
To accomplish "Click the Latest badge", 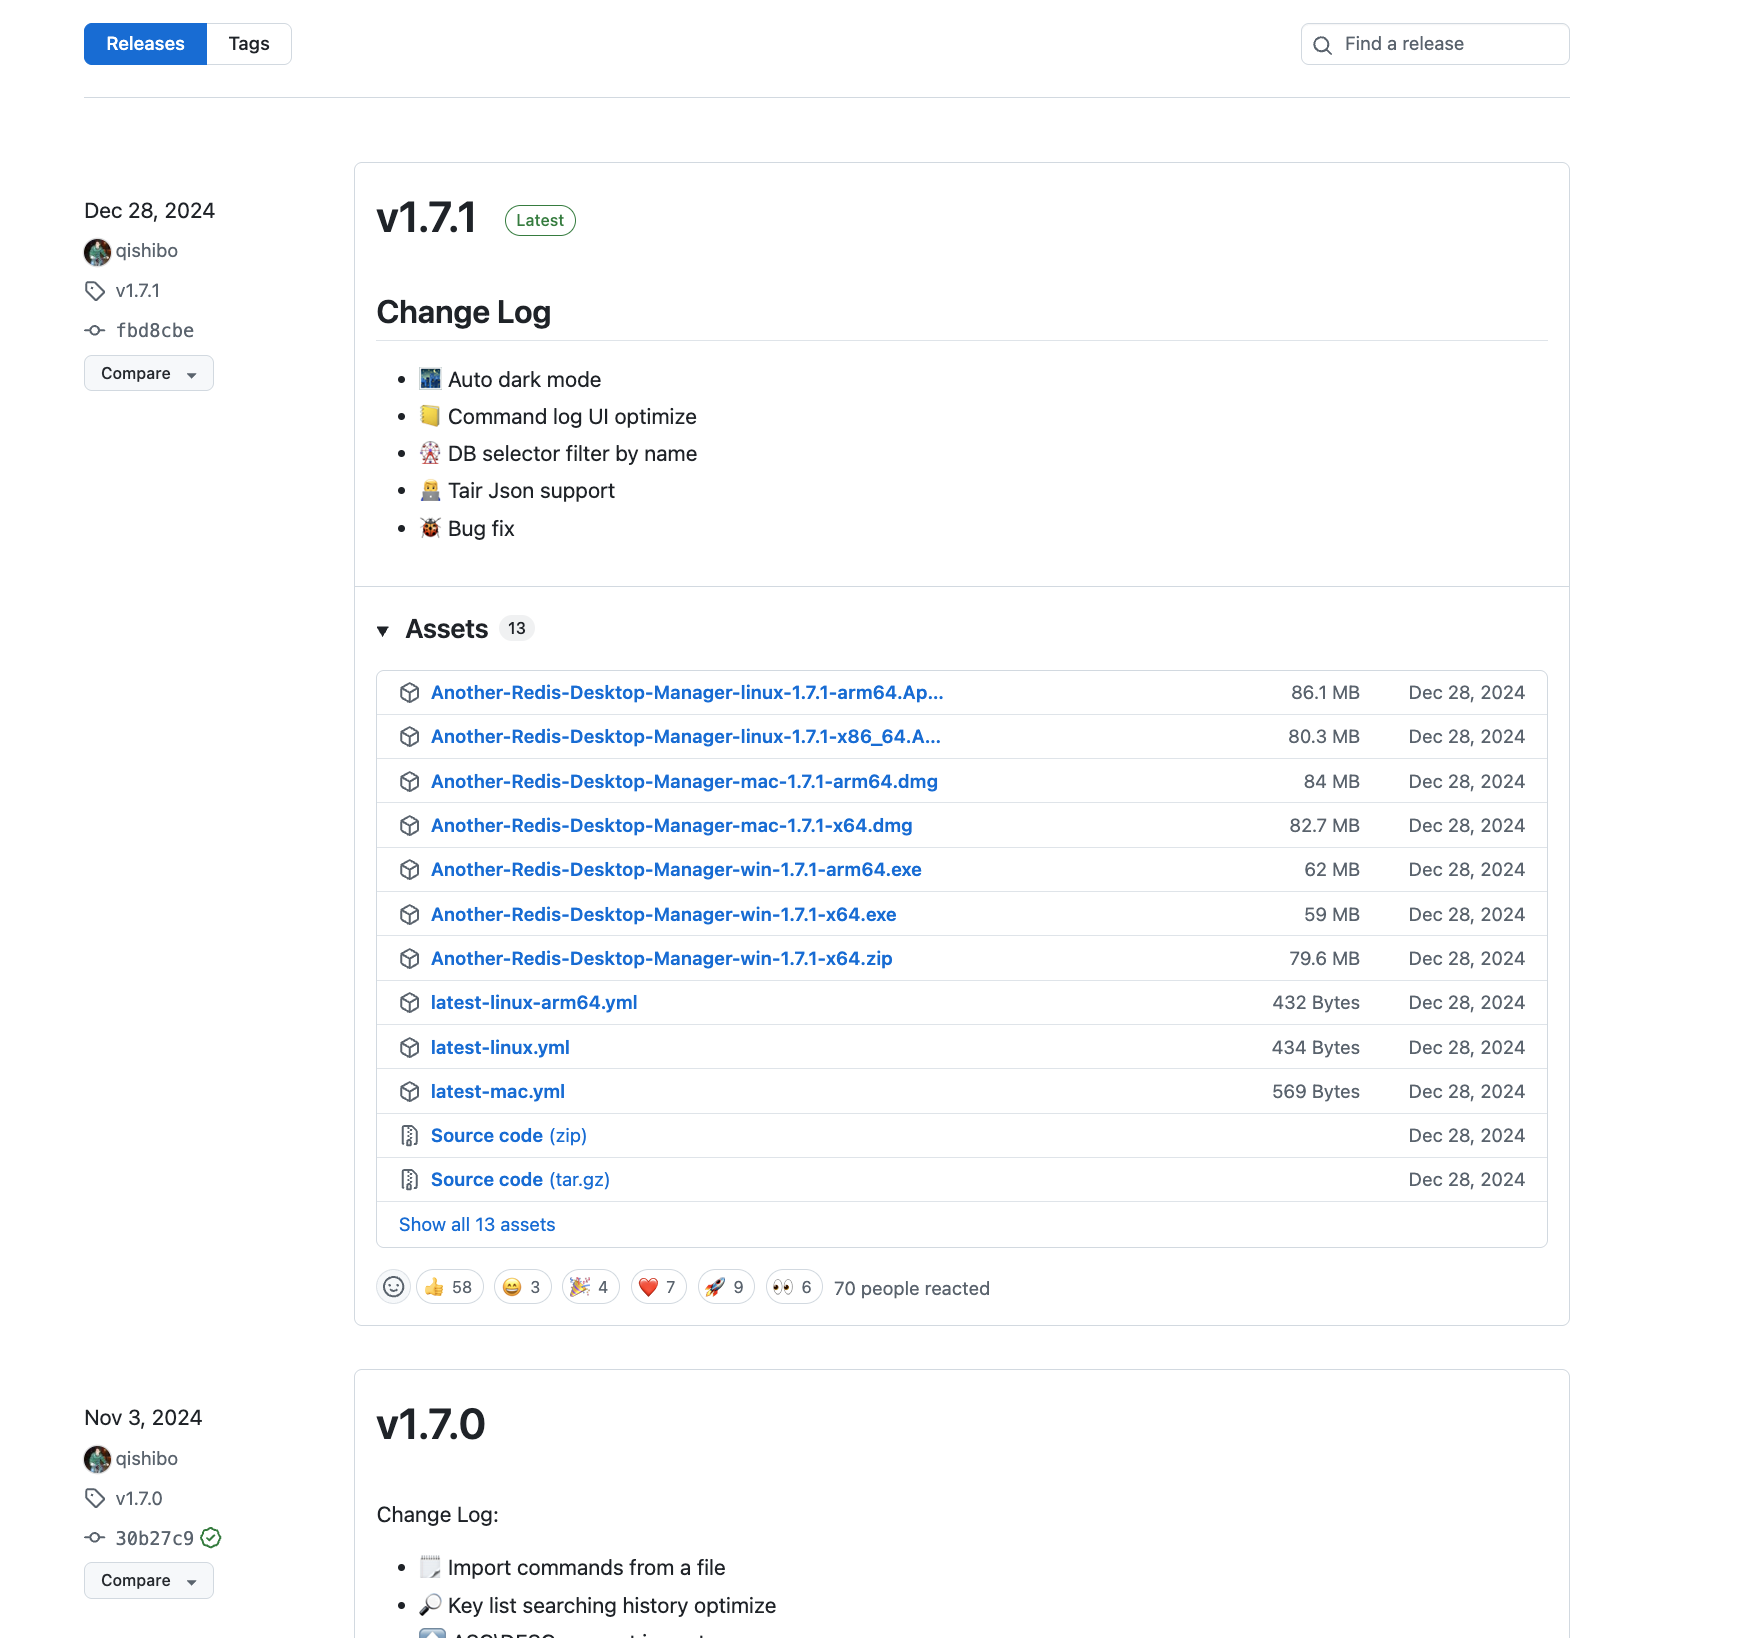I will coord(540,220).
